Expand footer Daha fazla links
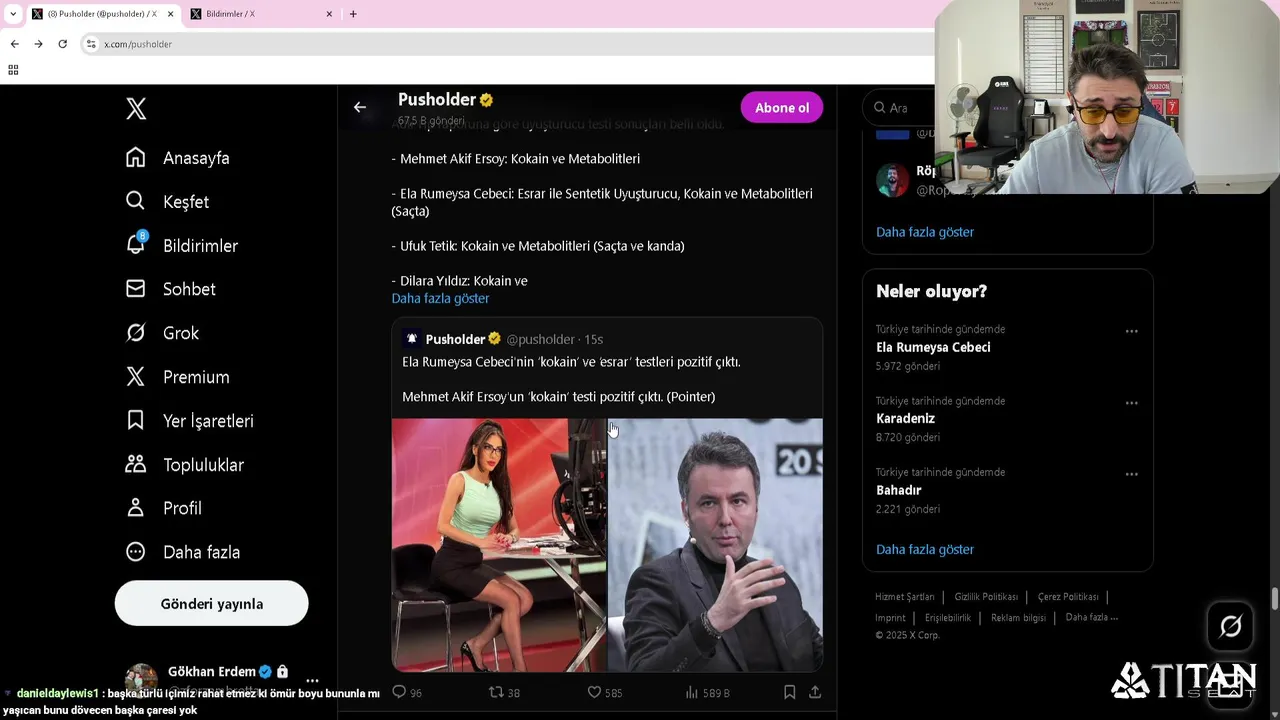 1091,617
